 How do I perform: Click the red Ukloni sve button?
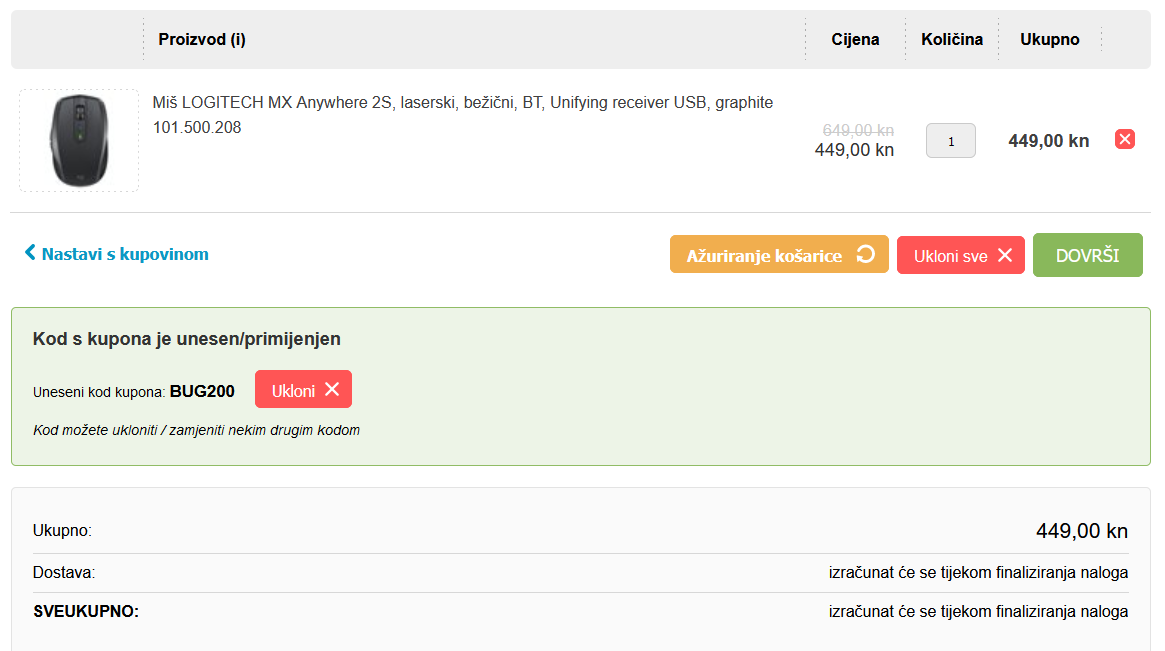961,255
